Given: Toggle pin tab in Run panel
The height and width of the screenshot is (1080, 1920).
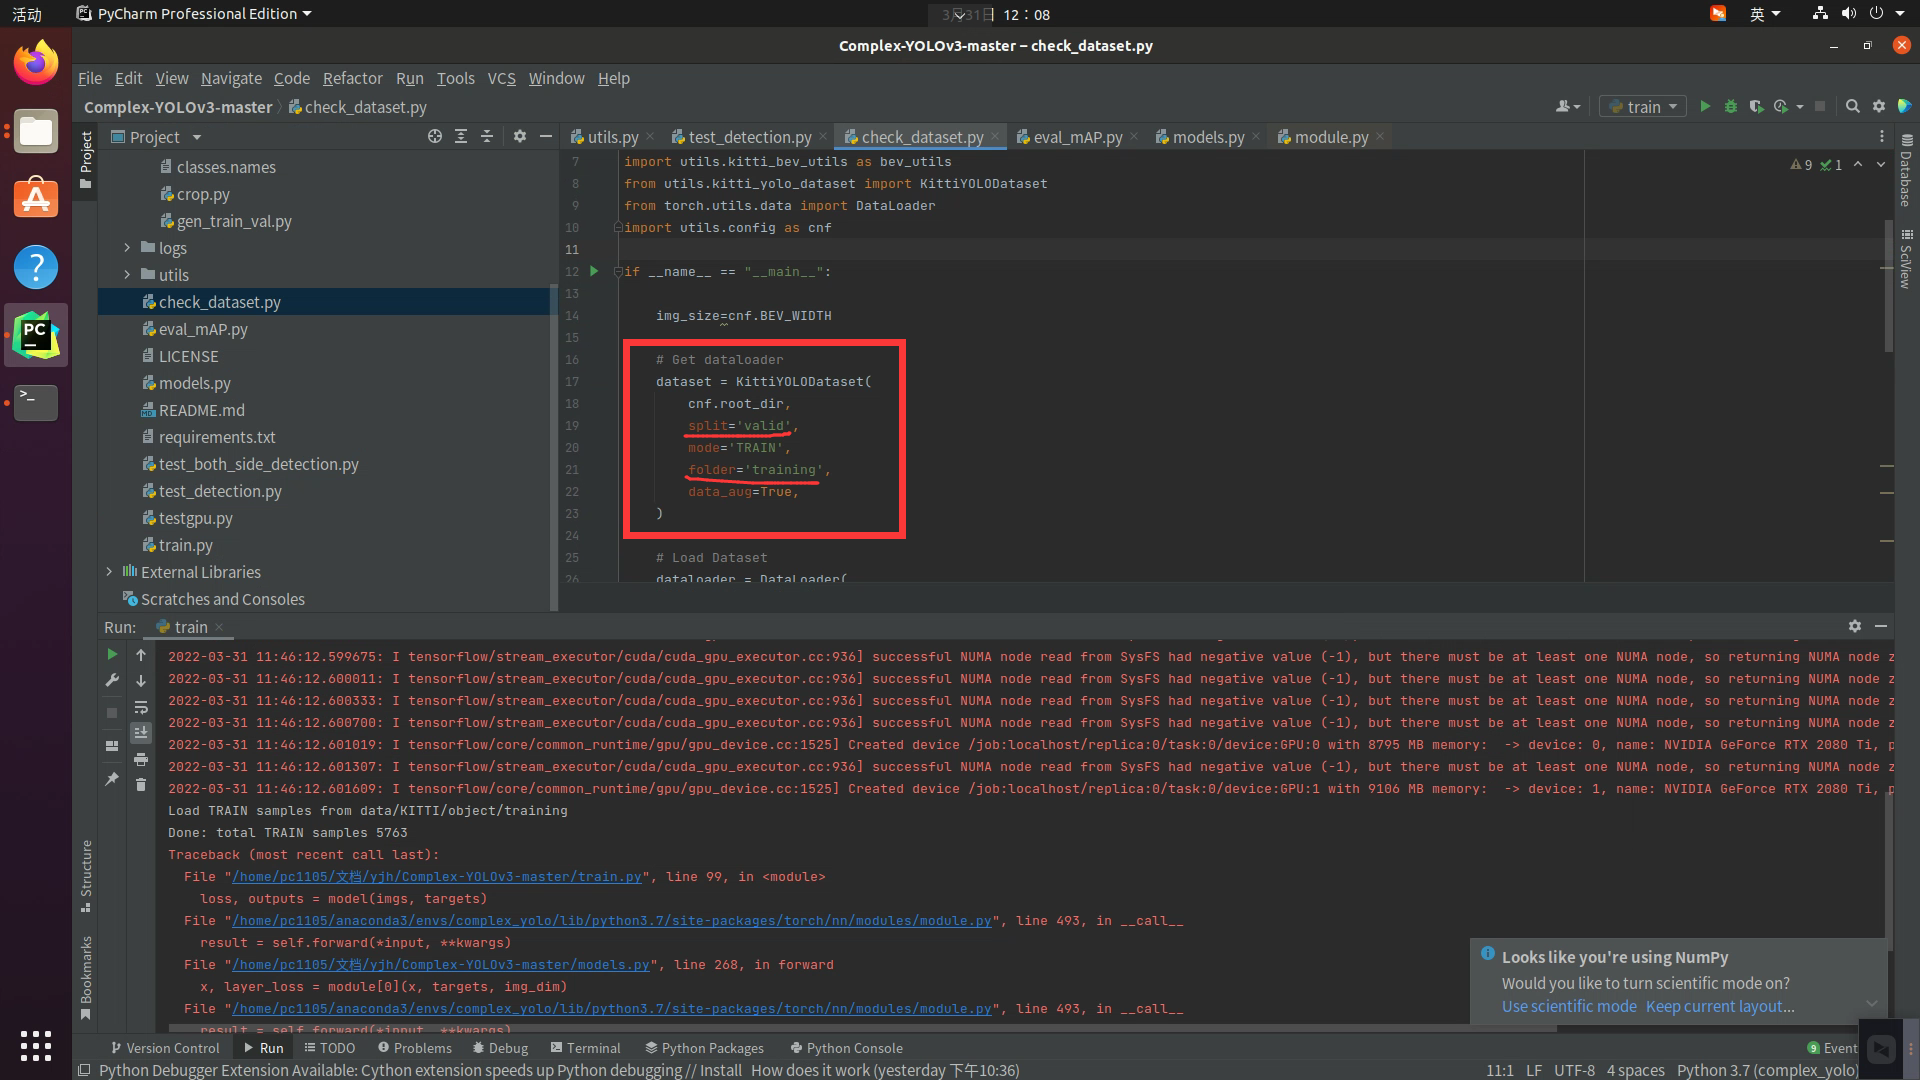Looking at the screenshot, I should 112,779.
